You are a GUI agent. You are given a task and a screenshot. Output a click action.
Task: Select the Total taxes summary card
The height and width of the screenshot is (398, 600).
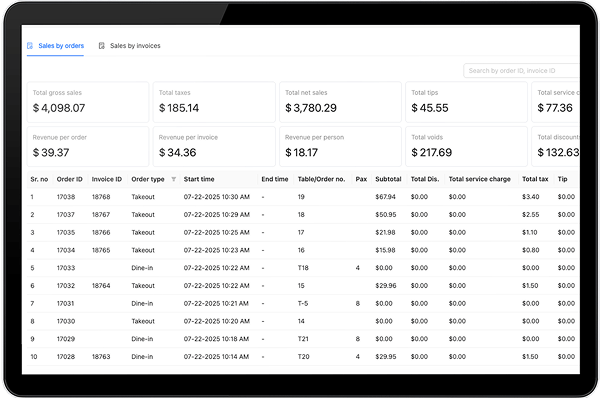pos(214,102)
